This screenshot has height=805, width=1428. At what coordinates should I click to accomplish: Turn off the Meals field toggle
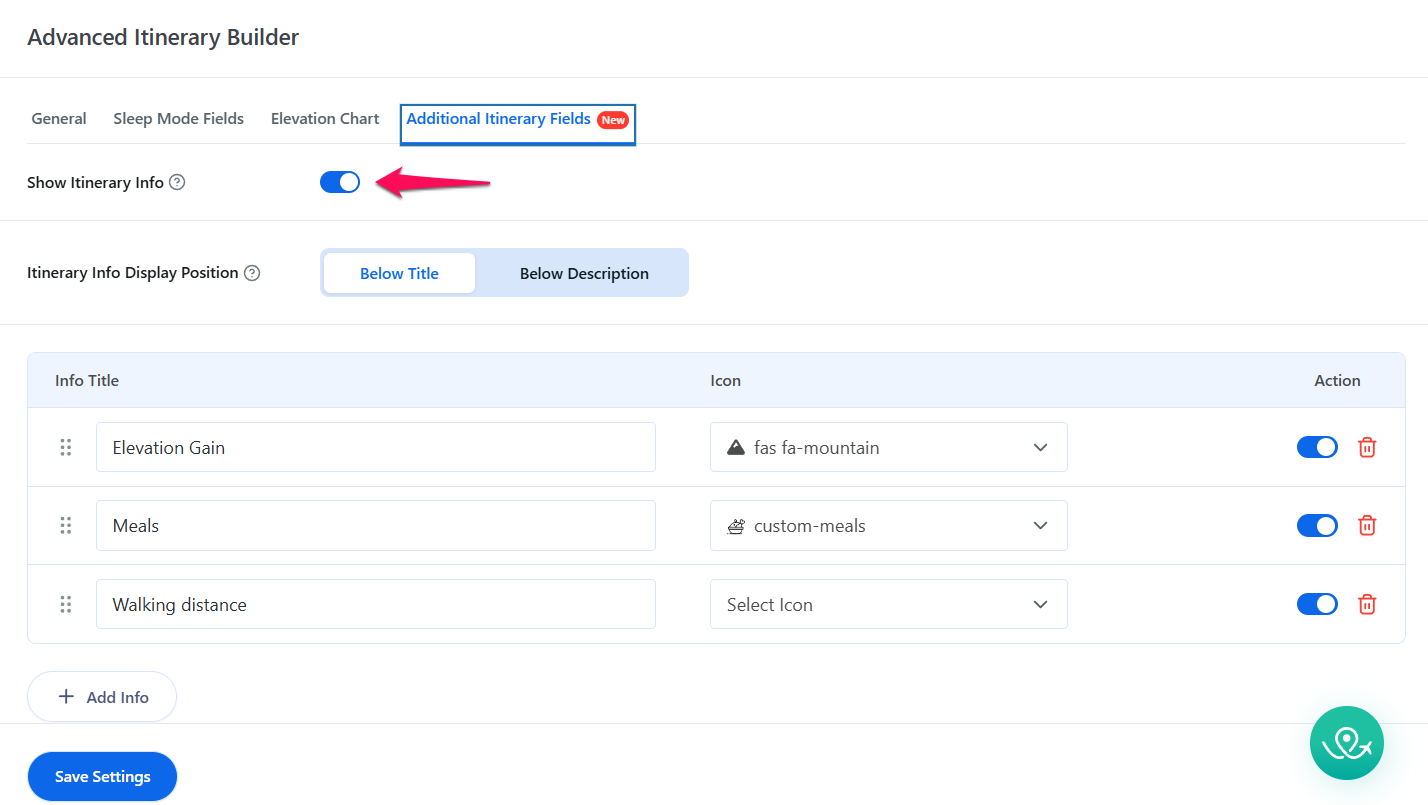point(1317,525)
